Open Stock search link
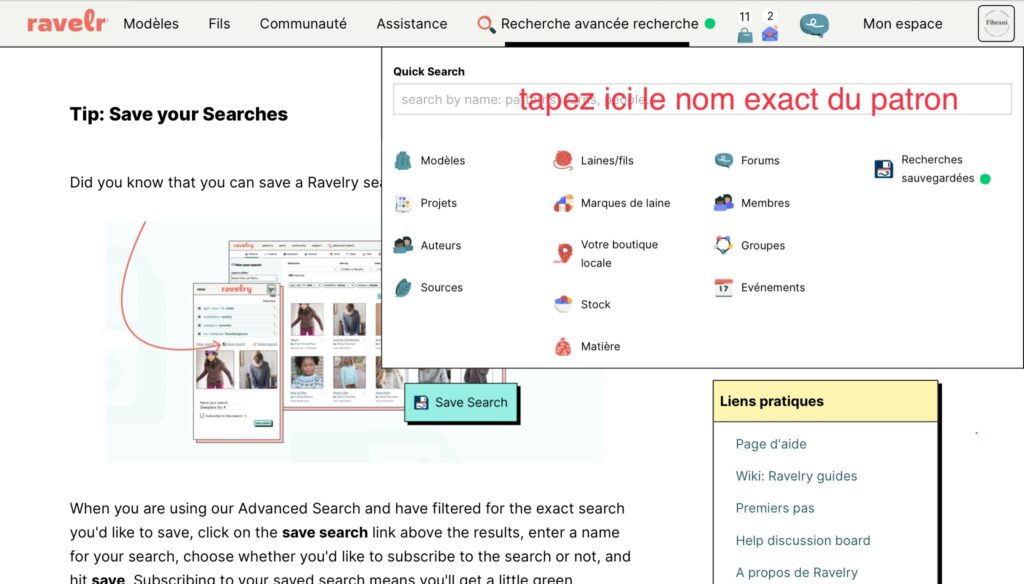The width and height of the screenshot is (1024, 584). click(596, 304)
